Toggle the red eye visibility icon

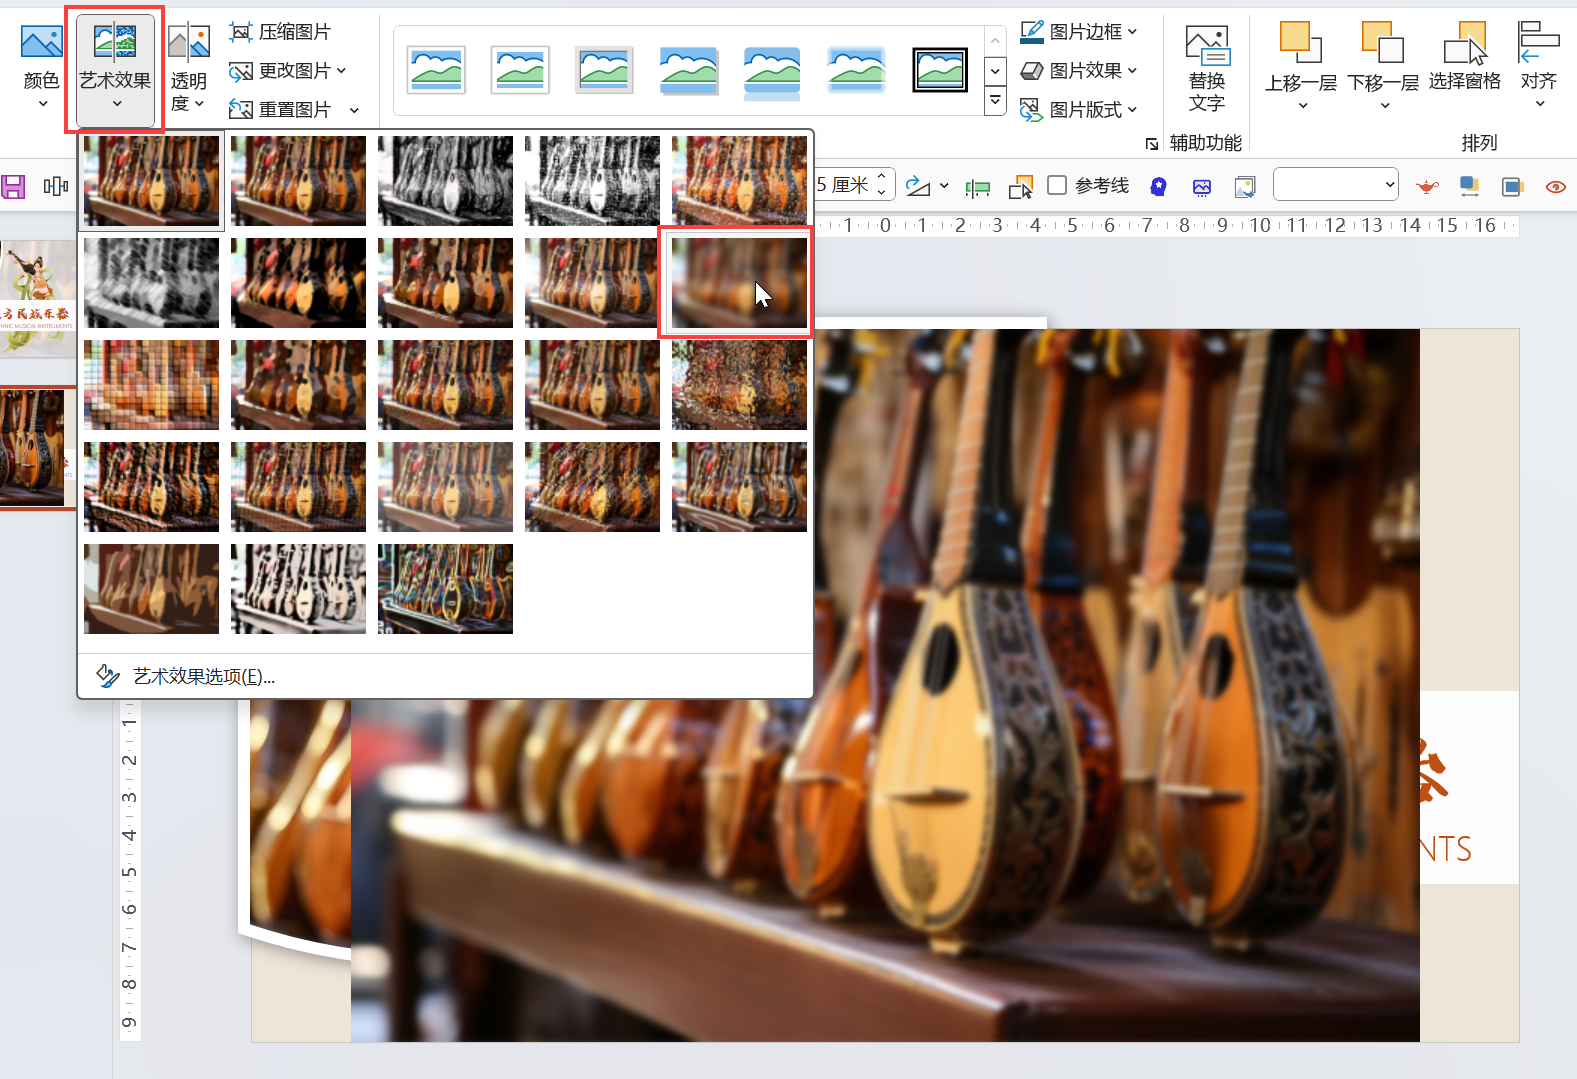click(1556, 186)
